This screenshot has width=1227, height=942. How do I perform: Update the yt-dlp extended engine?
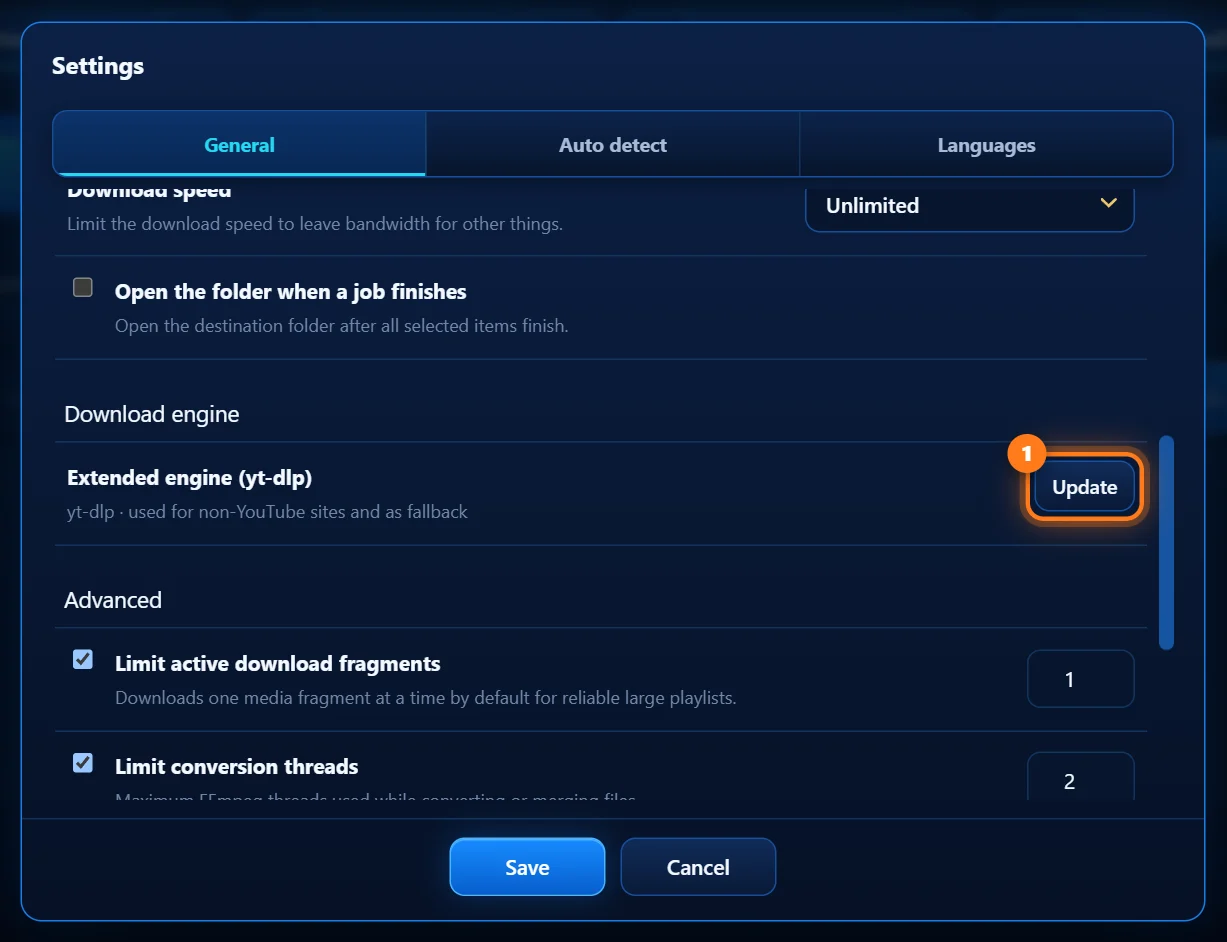click(x=1084, y=487)
